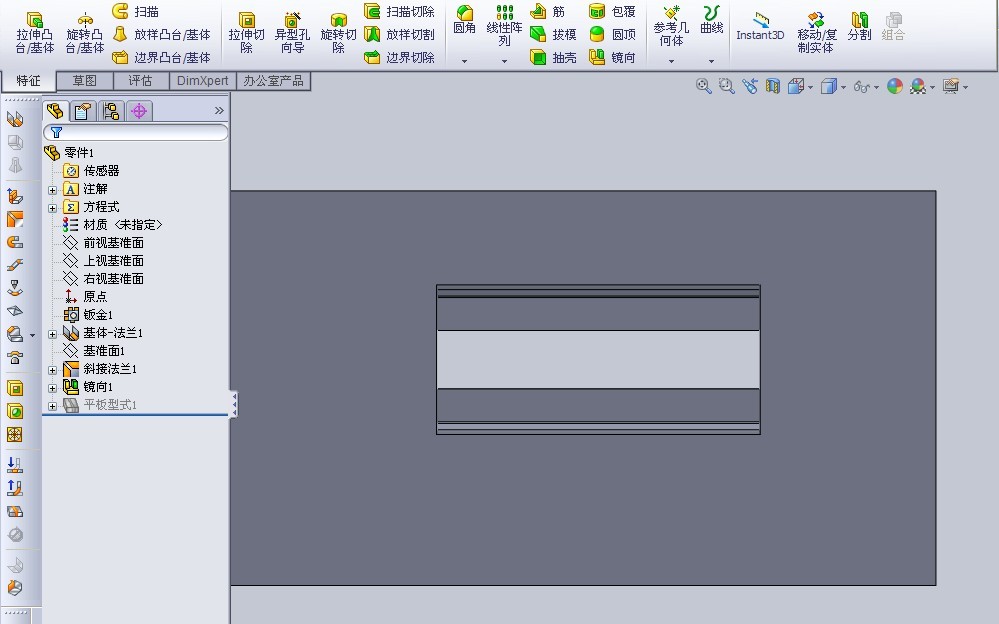Viewport: 999px width, 624px height.
Task: Click the 旋转凸台/基体 button
Action: (x=84, y=32)
